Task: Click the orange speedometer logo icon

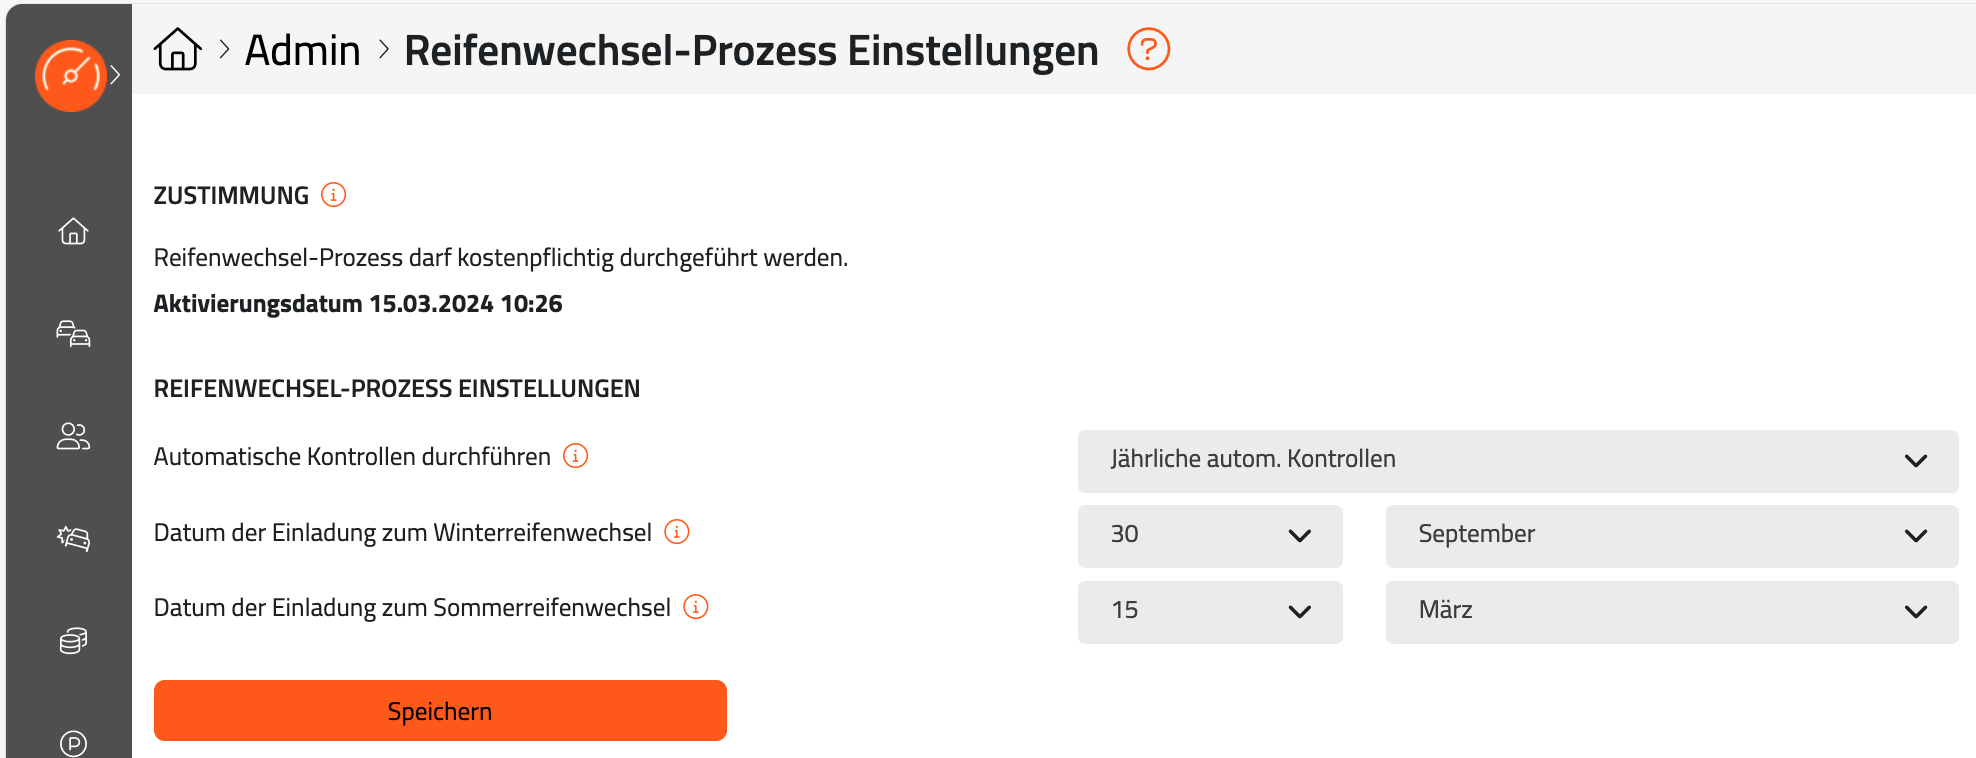Action: [x=70, y=75]
